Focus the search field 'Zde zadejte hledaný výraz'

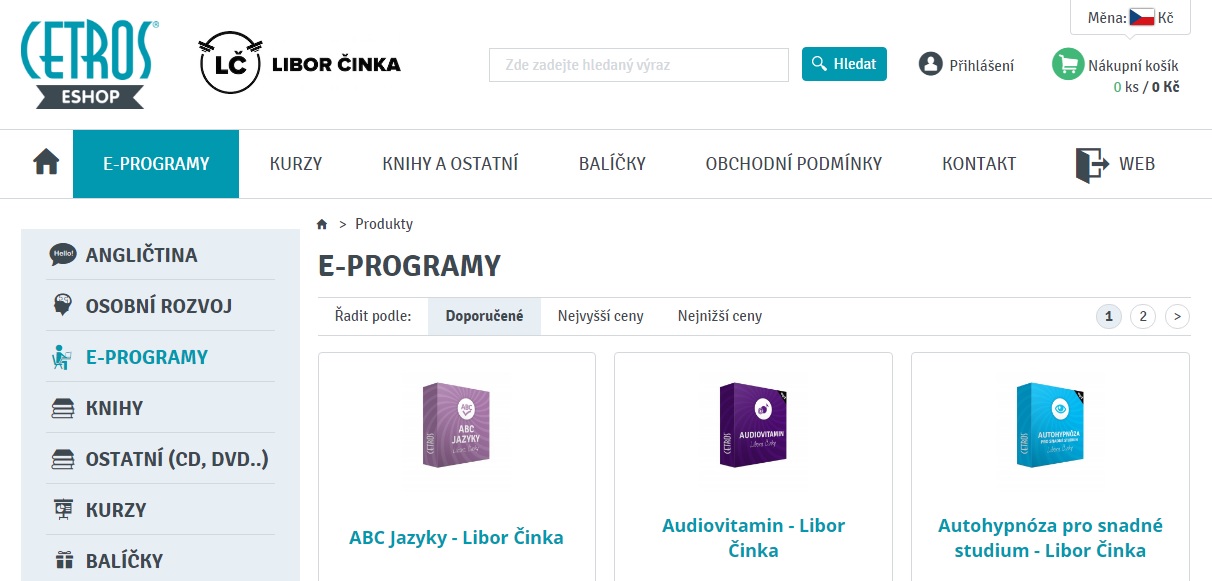pos(639,65)
